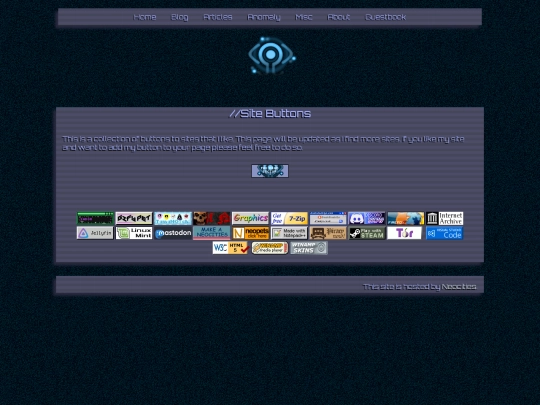
Task: Open the small dialog-window style button
Action: pyautogui.click(x=328, y=218)
